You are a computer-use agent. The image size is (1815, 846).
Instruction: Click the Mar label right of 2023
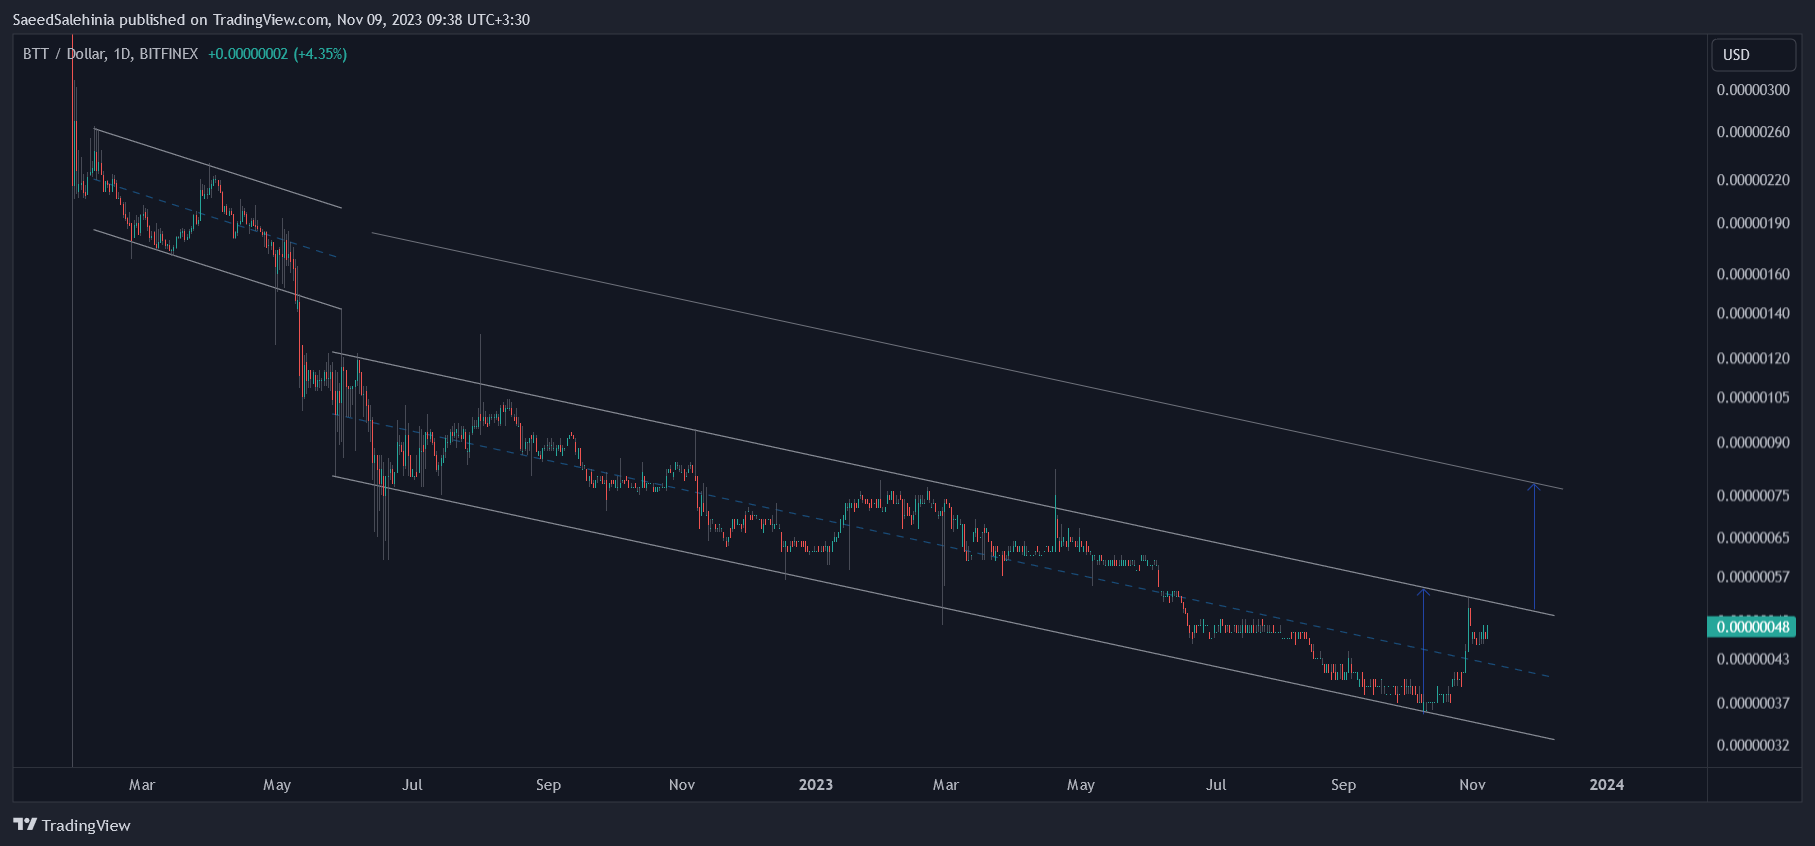click(x=945, y=785)
